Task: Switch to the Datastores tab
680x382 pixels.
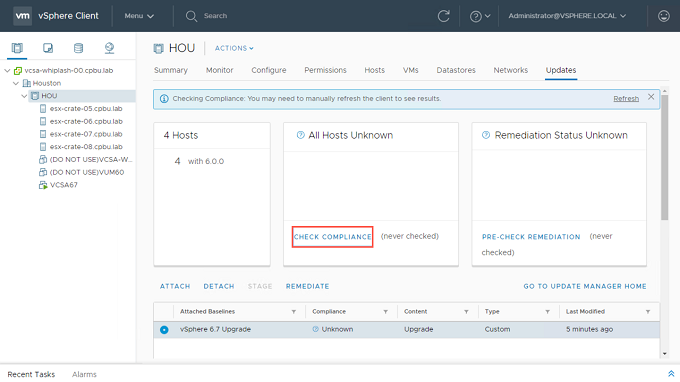Action: coord(456,70)
